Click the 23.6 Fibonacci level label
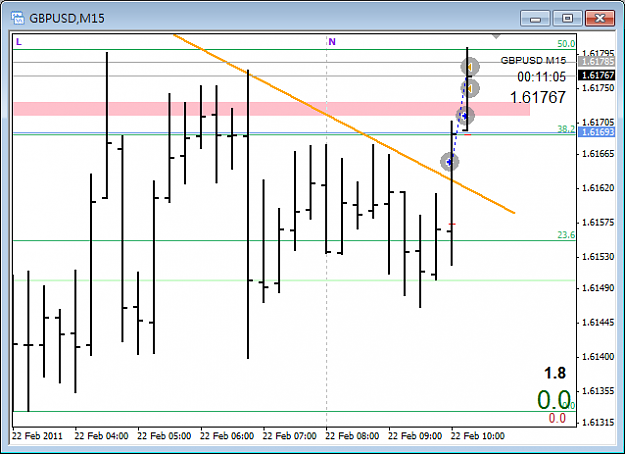625x454 pixels. [566, 235]
